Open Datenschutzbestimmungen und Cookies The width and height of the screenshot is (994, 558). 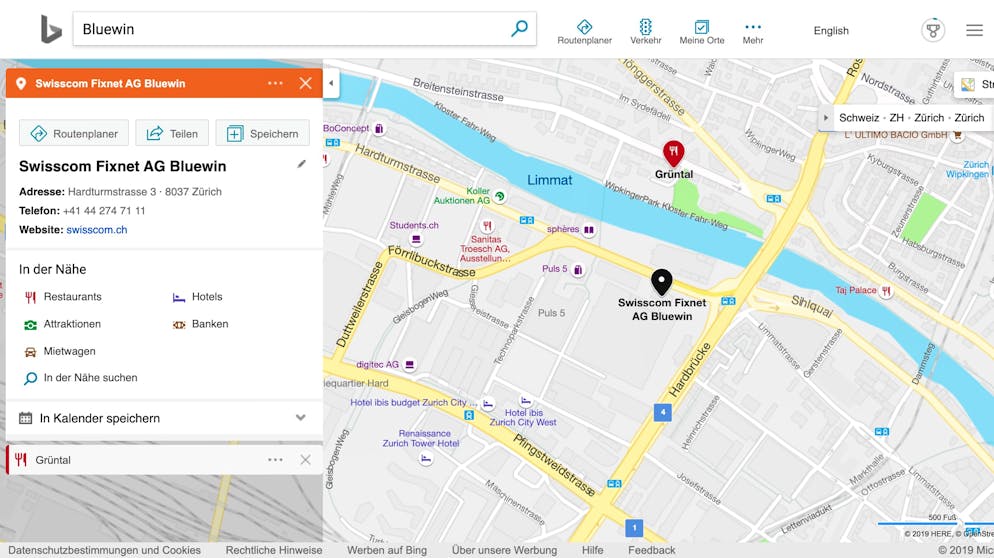tap(104, 550)
